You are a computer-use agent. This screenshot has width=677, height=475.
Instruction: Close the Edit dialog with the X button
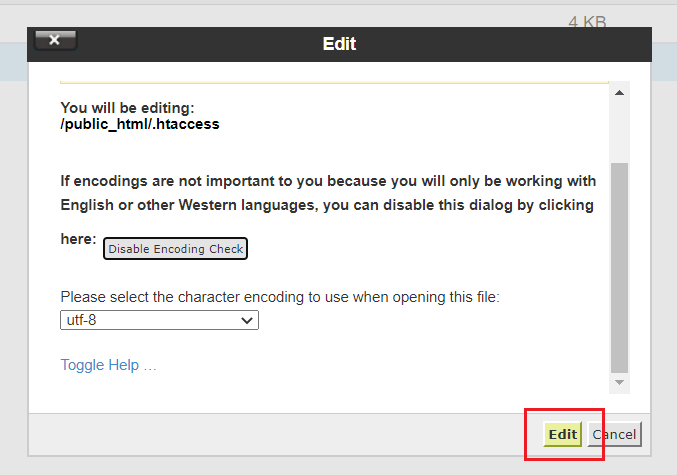(x=55, y=40)
